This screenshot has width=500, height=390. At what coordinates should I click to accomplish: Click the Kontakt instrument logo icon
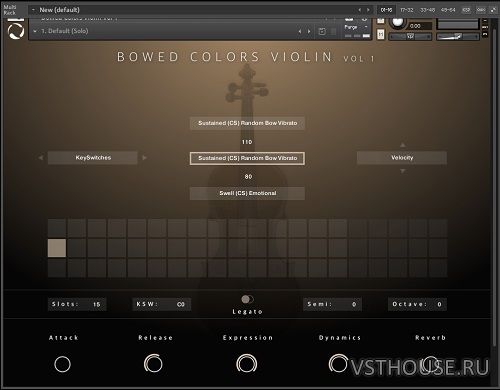[x=16, y=31]
